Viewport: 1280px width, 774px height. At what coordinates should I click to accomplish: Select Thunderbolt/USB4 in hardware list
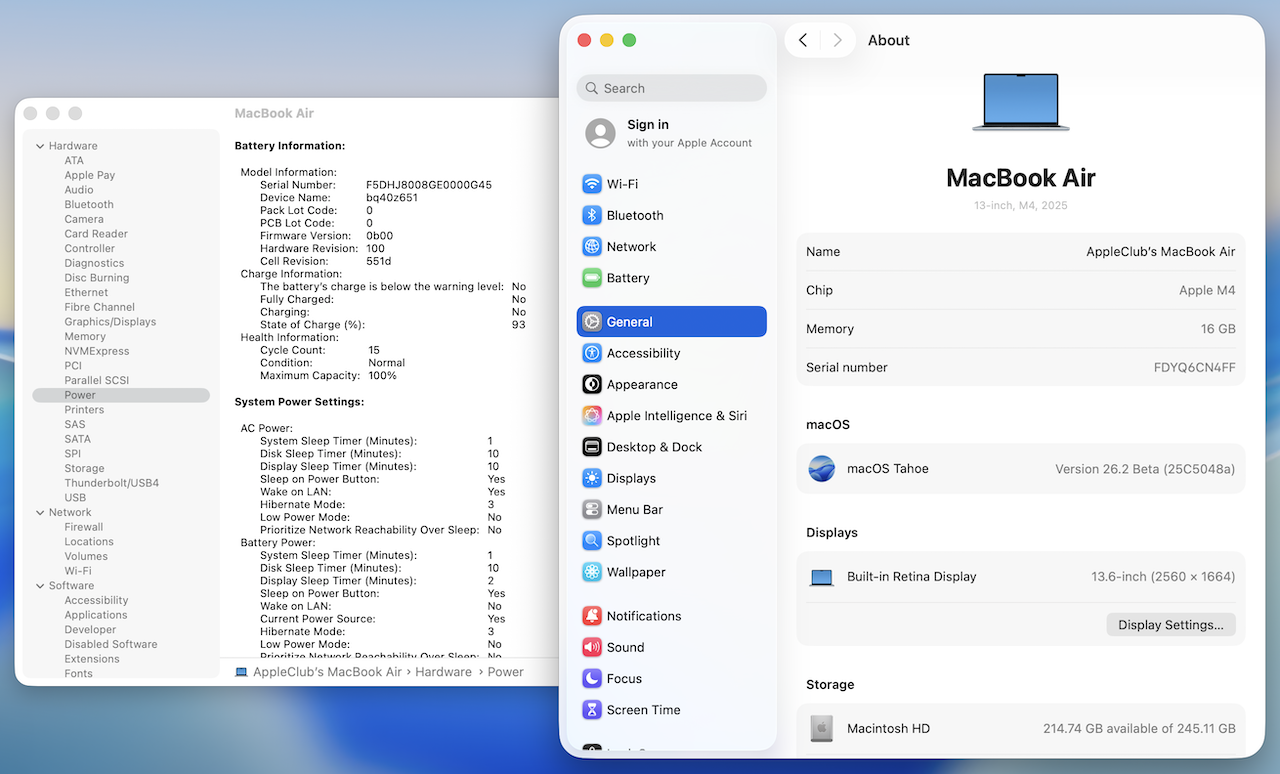[111, 483]
